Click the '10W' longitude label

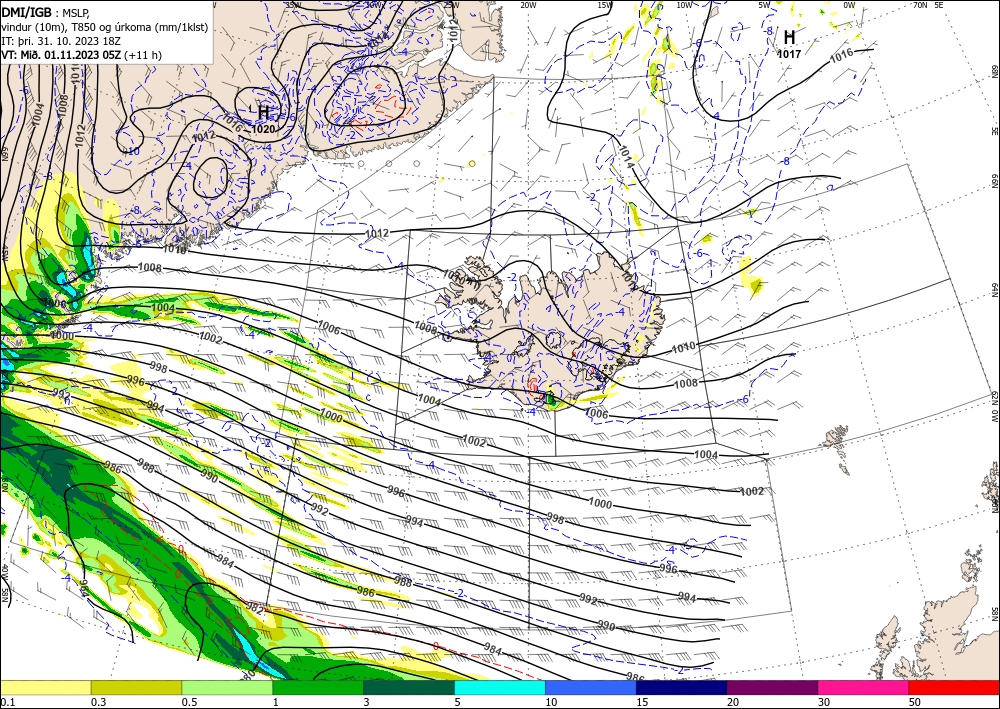[x=684, y=5]
